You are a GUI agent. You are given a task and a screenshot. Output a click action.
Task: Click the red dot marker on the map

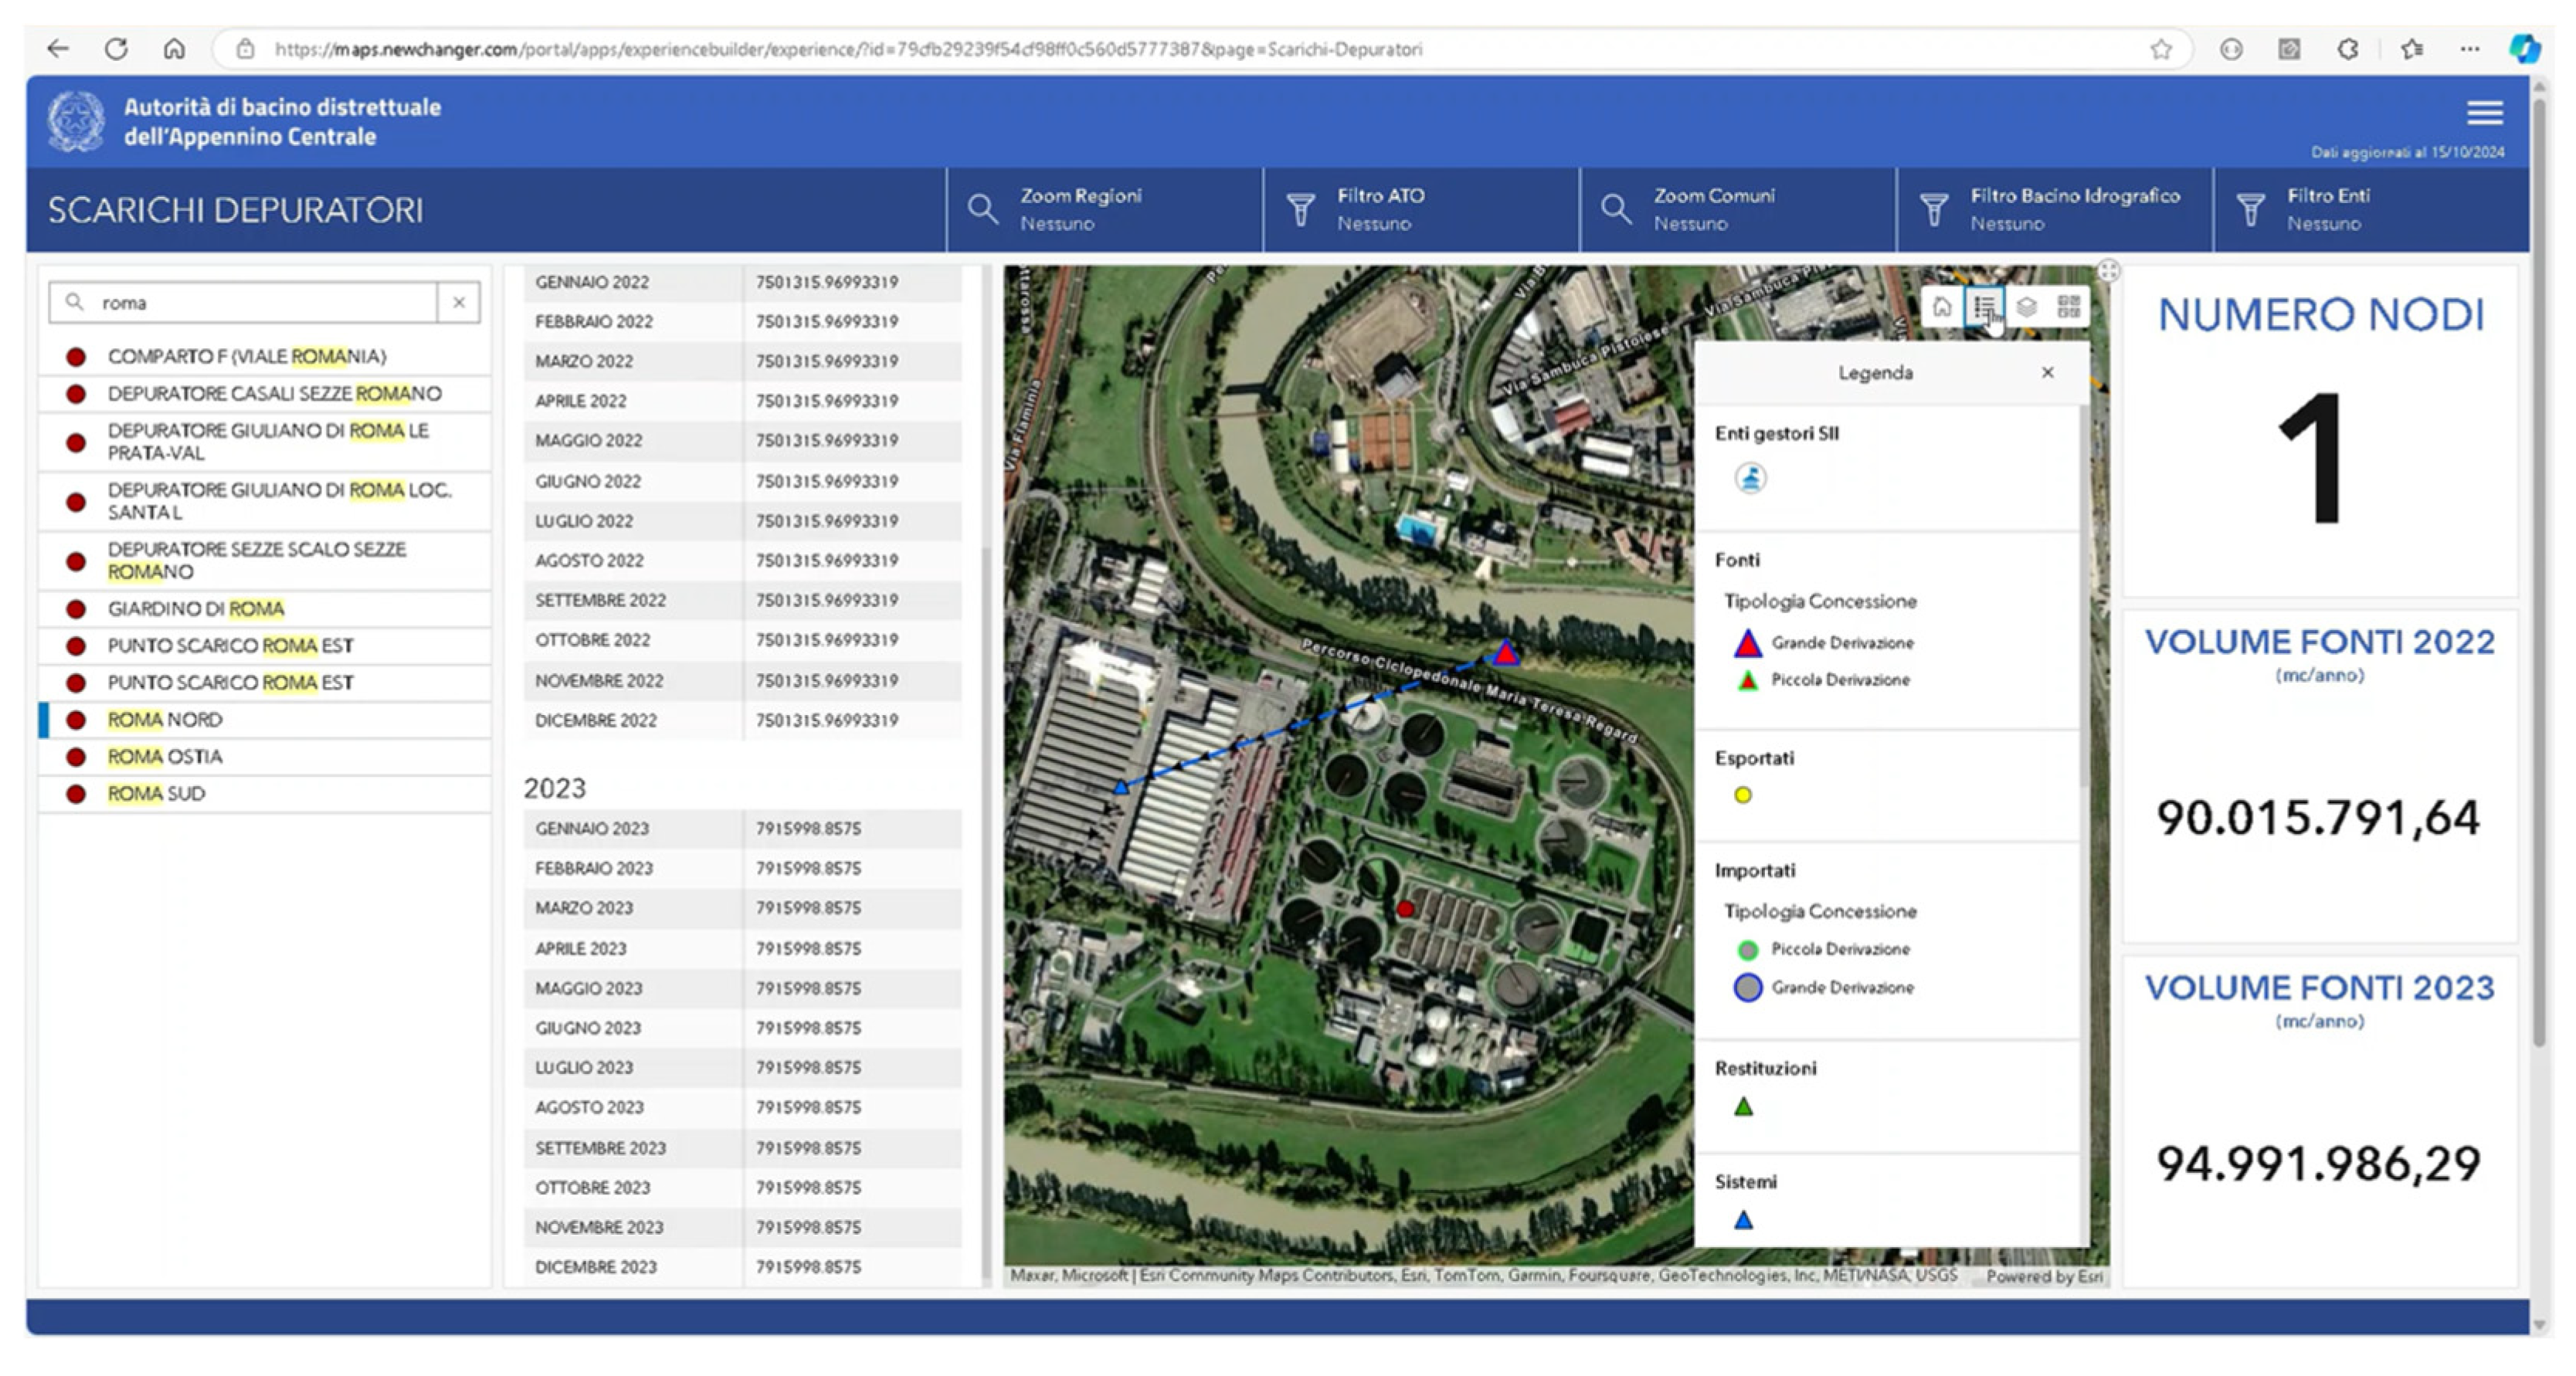pyautogui.click(x=1405, y=909)
